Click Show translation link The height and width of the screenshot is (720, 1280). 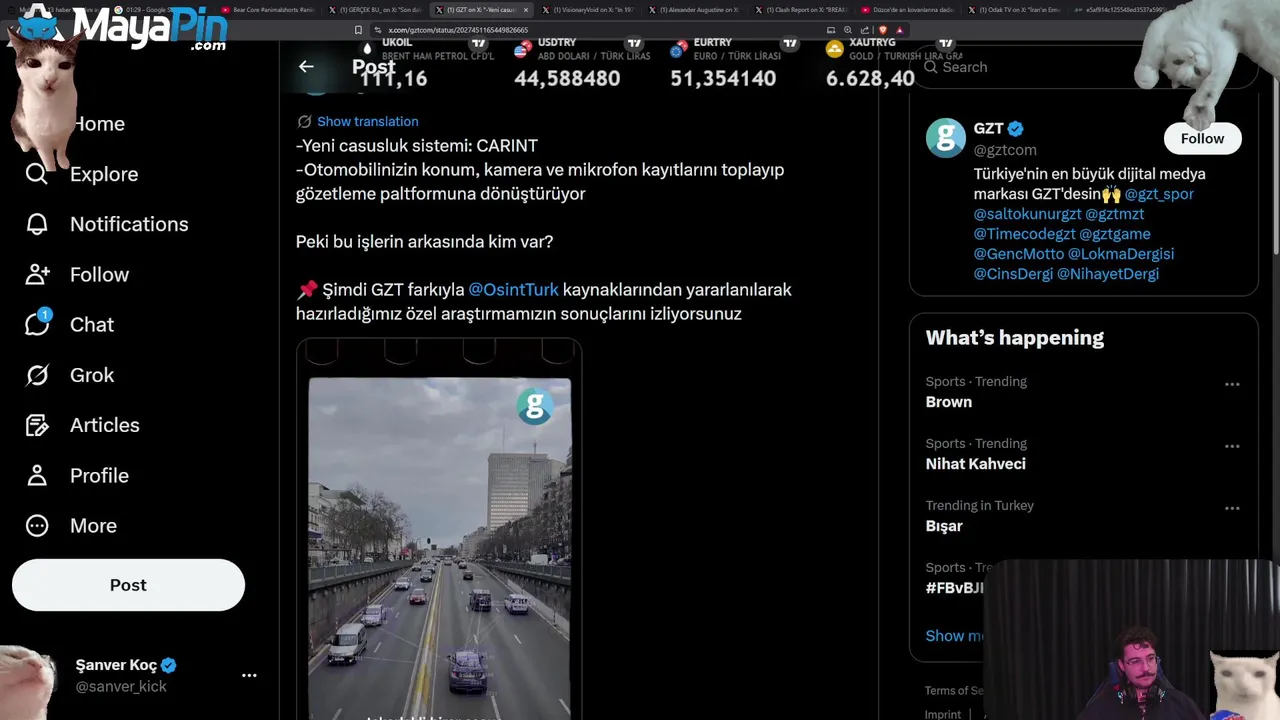click(368, 121)
